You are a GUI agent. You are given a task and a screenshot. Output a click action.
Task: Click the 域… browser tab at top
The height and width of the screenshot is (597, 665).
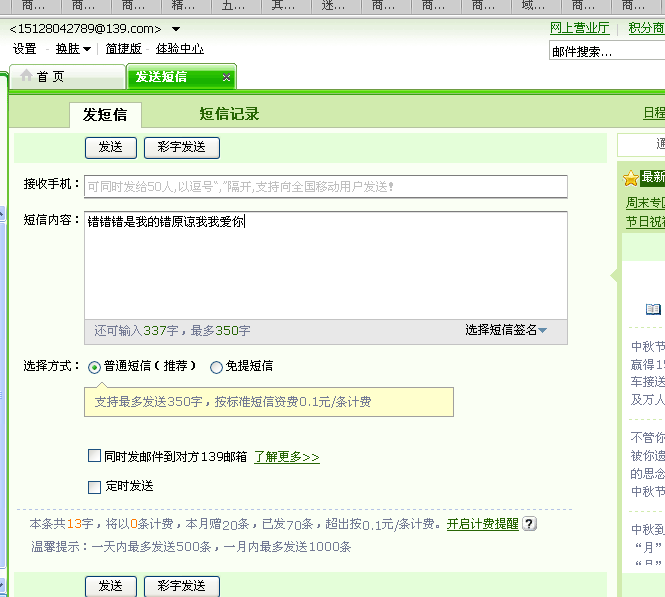536,6
